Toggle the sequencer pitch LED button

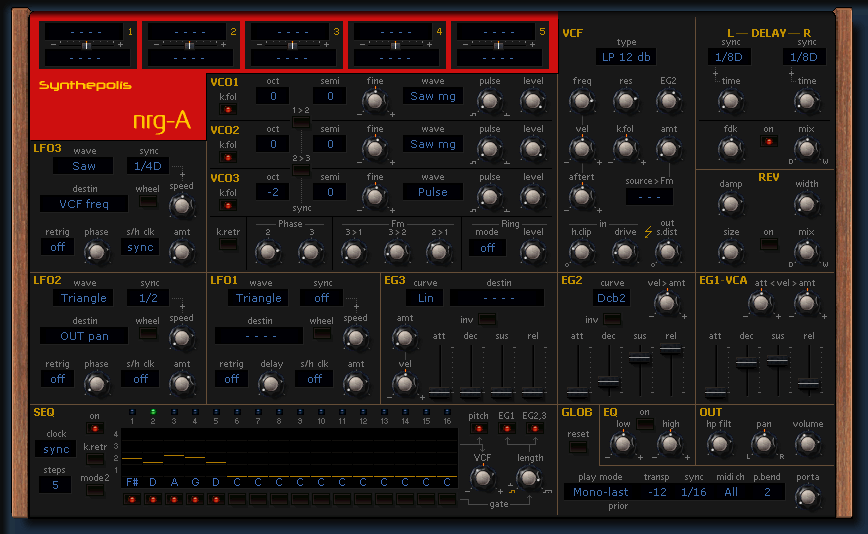coord(478,428)
